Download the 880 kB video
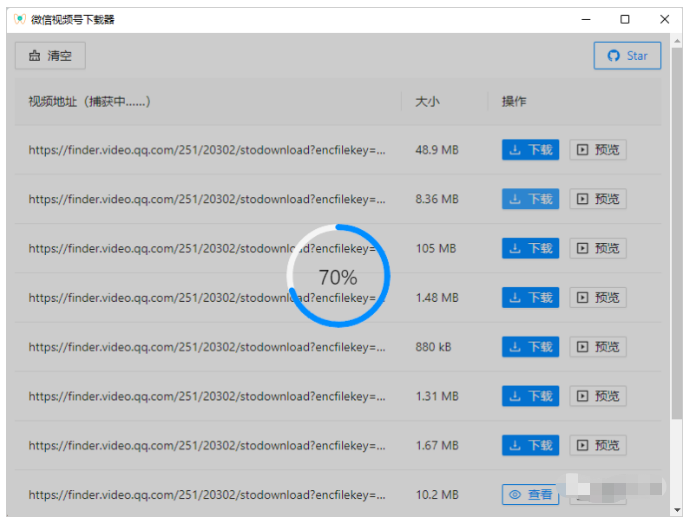685x523 pixels. 530,347
